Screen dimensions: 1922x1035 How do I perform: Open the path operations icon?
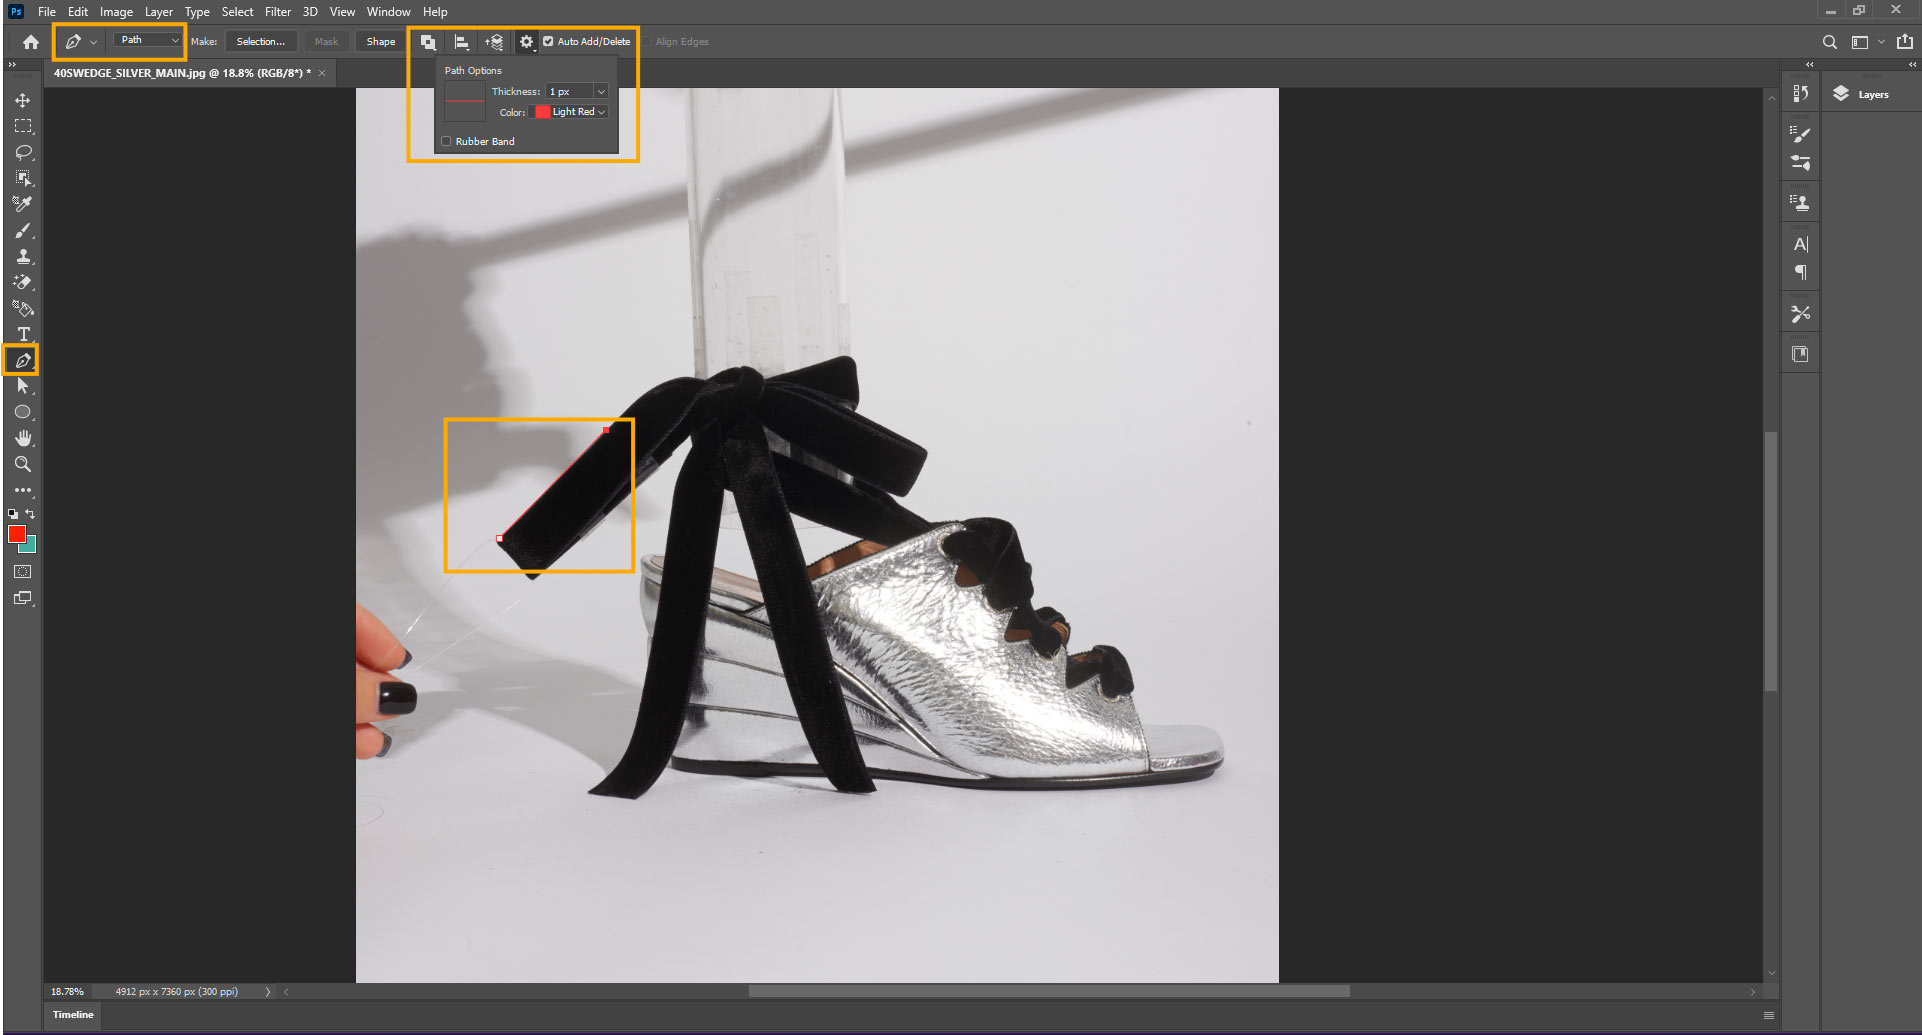point(428,42)
